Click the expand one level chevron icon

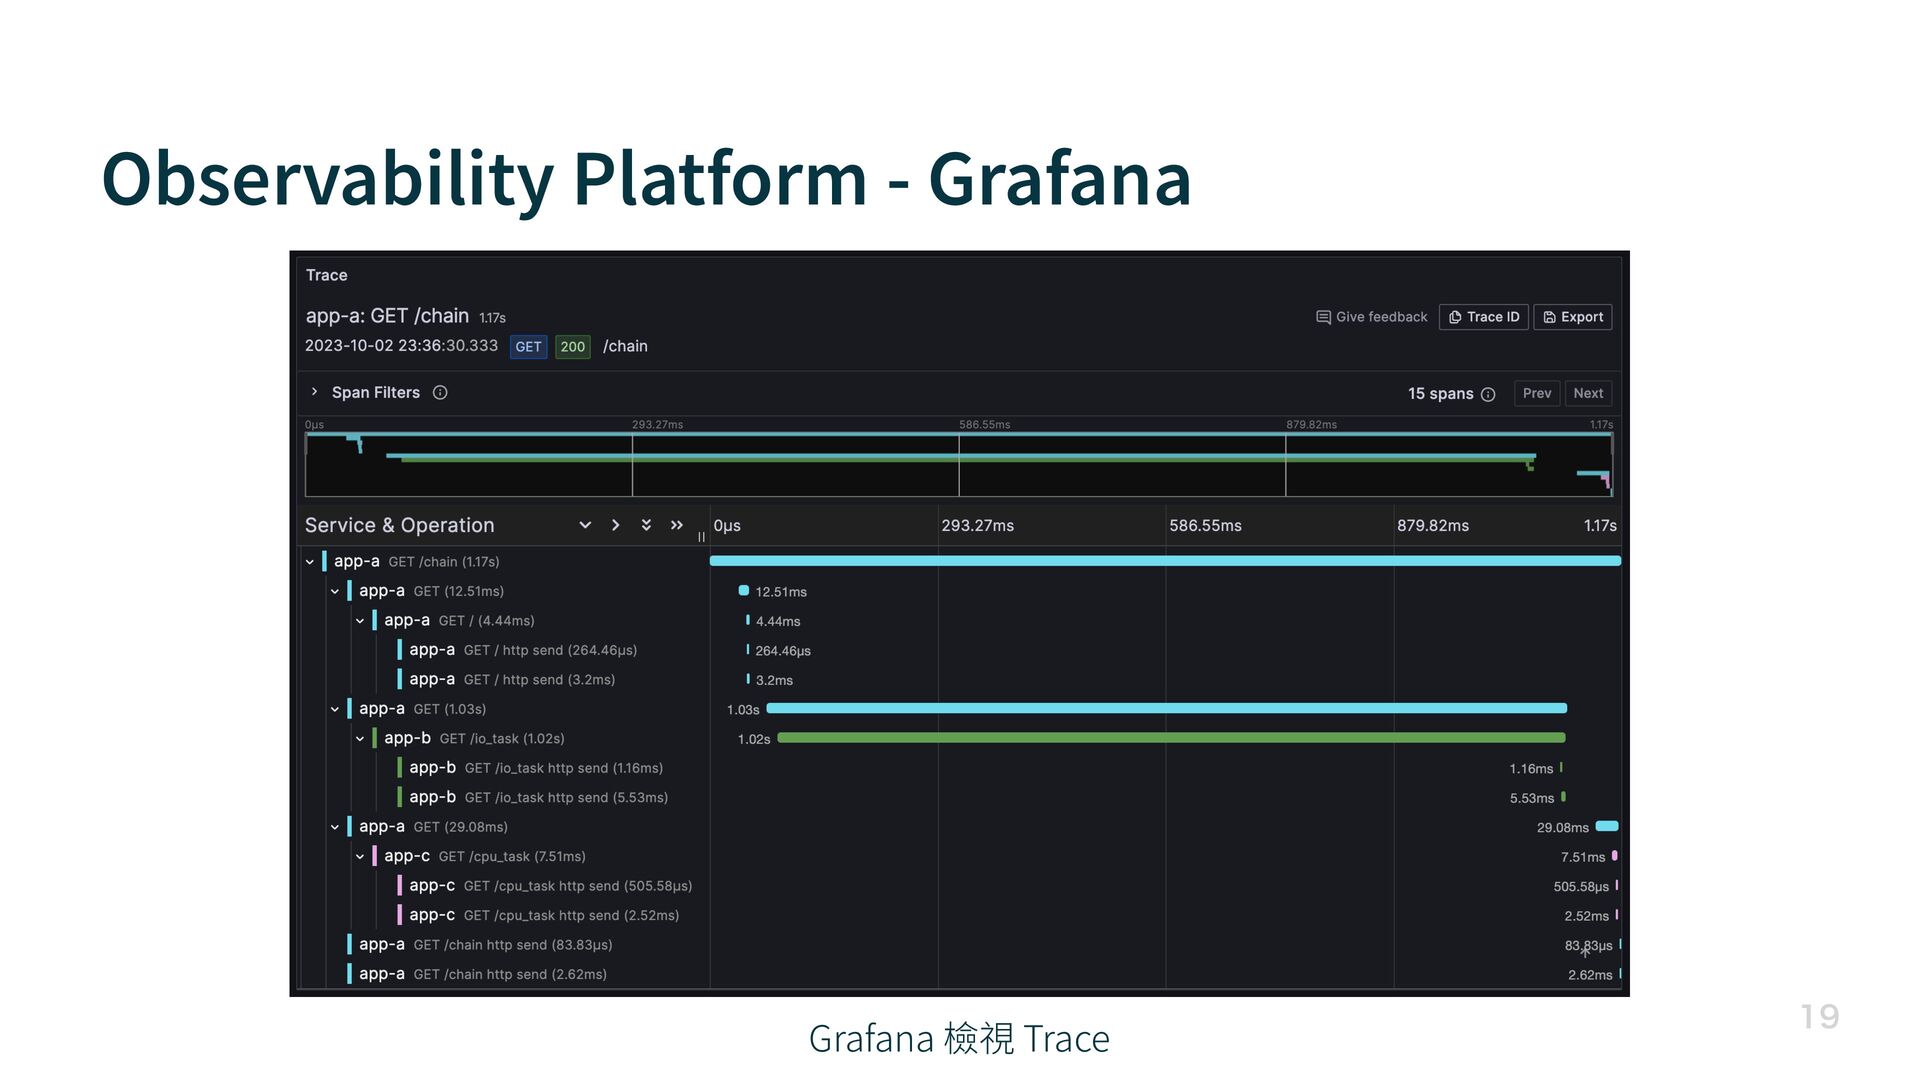point(585,525)
